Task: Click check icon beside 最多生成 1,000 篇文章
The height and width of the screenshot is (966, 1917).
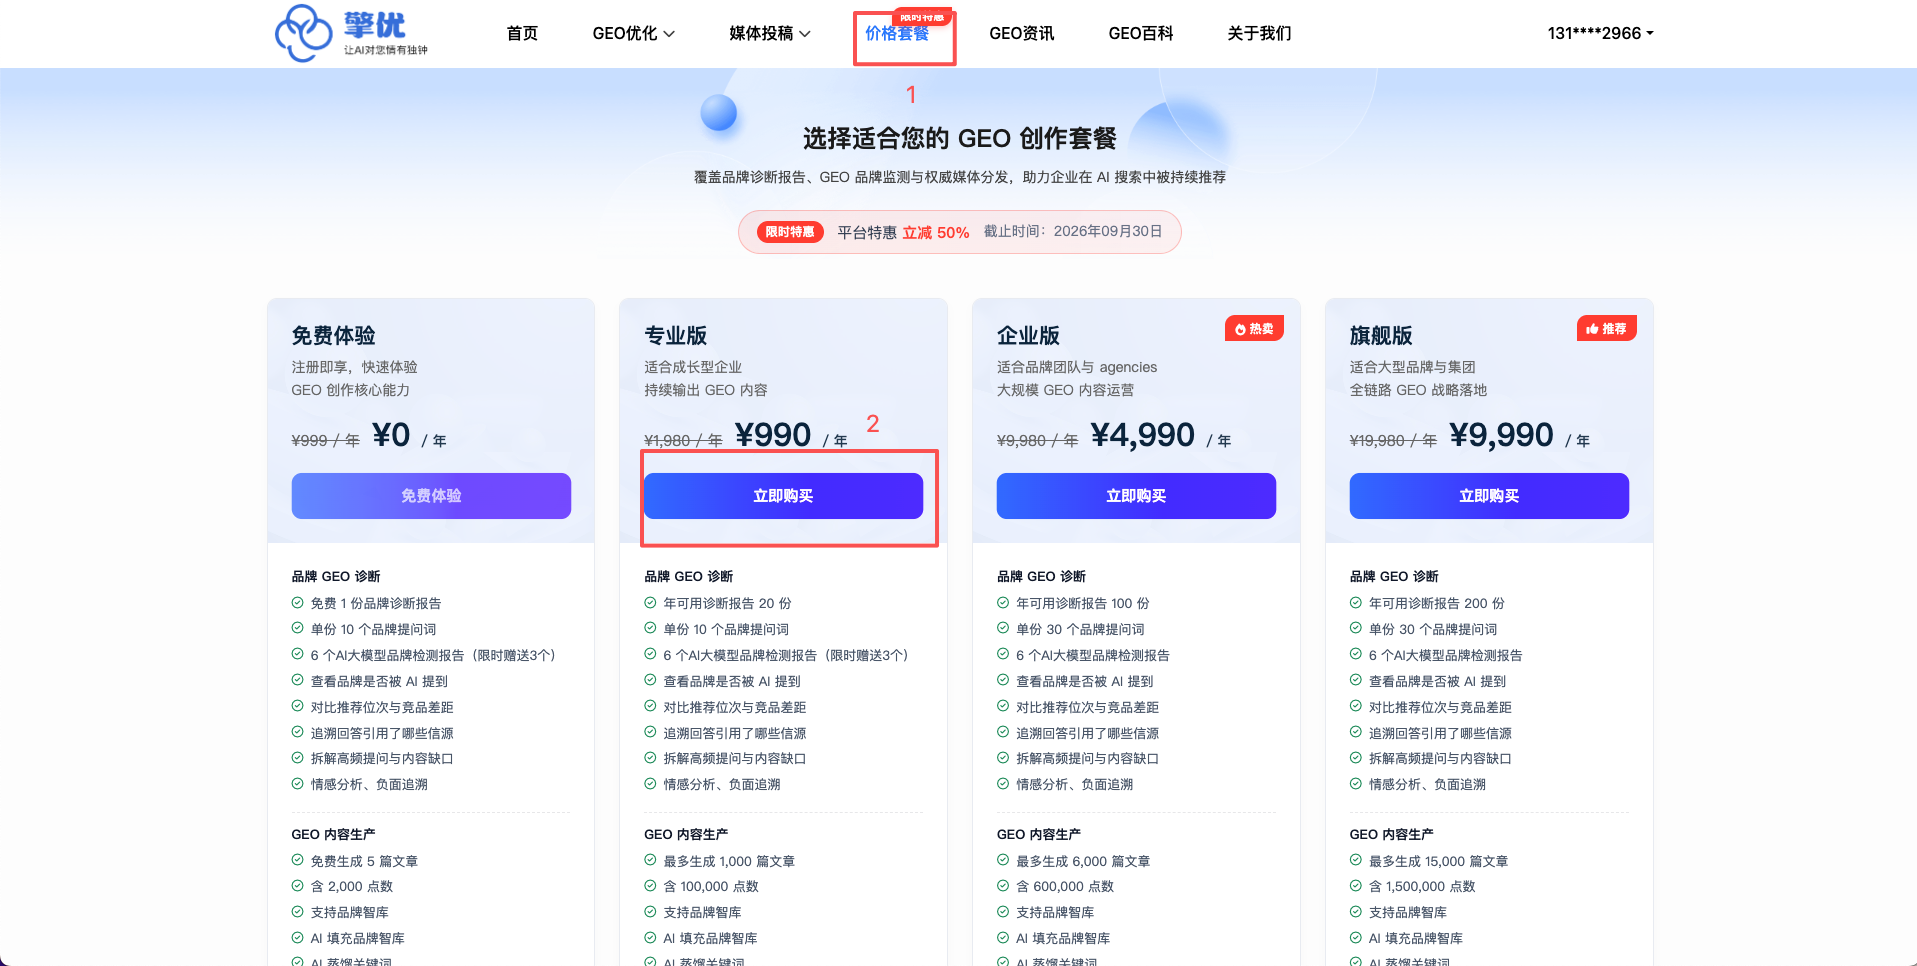Action: click(650, 860)
